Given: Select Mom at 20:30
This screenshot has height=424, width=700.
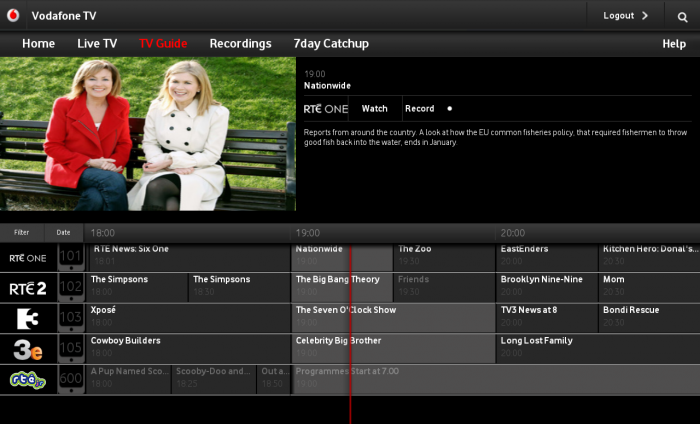Looking at the screenshot, I should 649,288.
